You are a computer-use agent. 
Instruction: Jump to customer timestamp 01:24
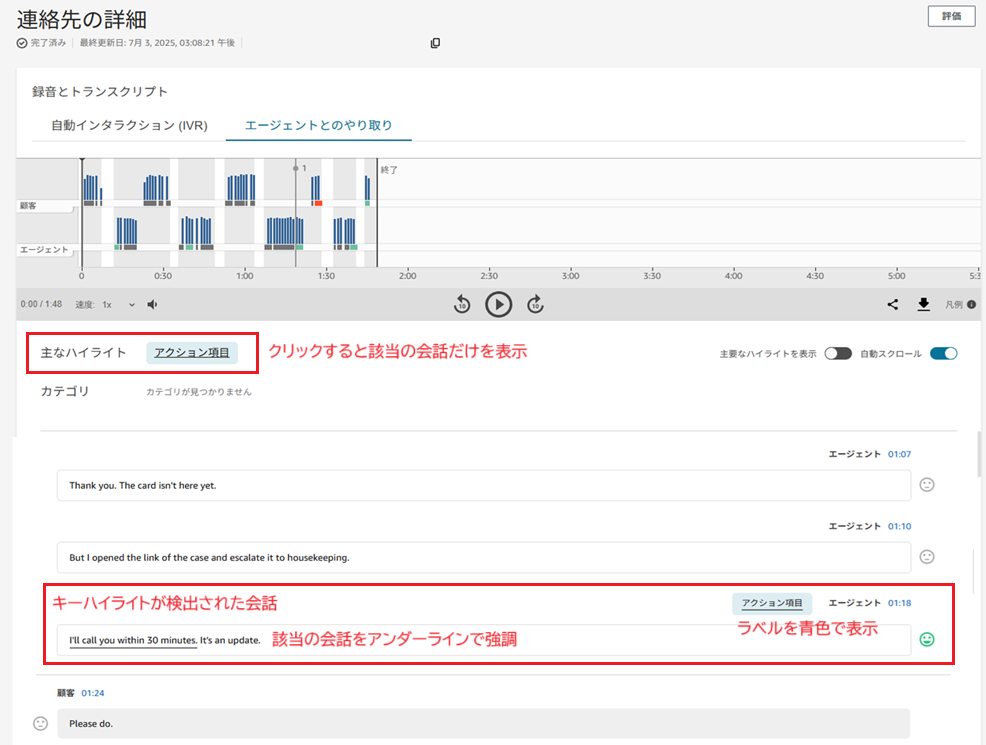pyautogui.click(x=92, y=693)
